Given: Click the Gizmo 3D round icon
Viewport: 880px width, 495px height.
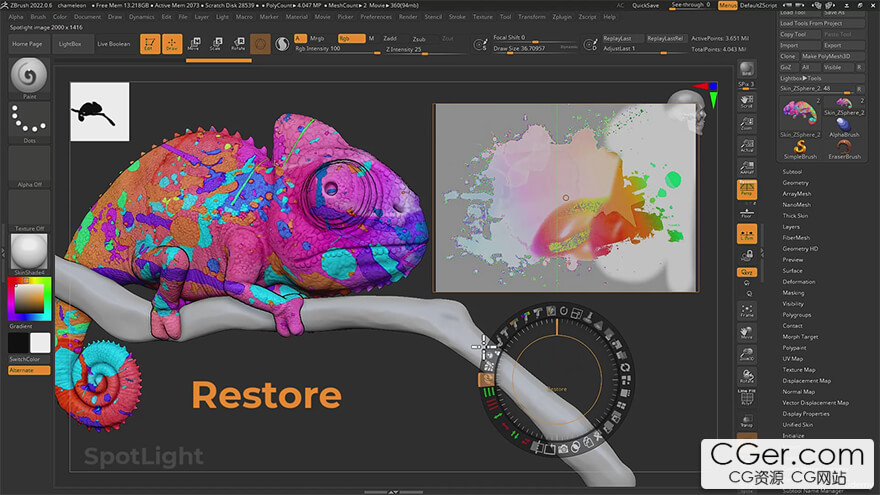Looking at the screenshot, I should coord(260,44).
